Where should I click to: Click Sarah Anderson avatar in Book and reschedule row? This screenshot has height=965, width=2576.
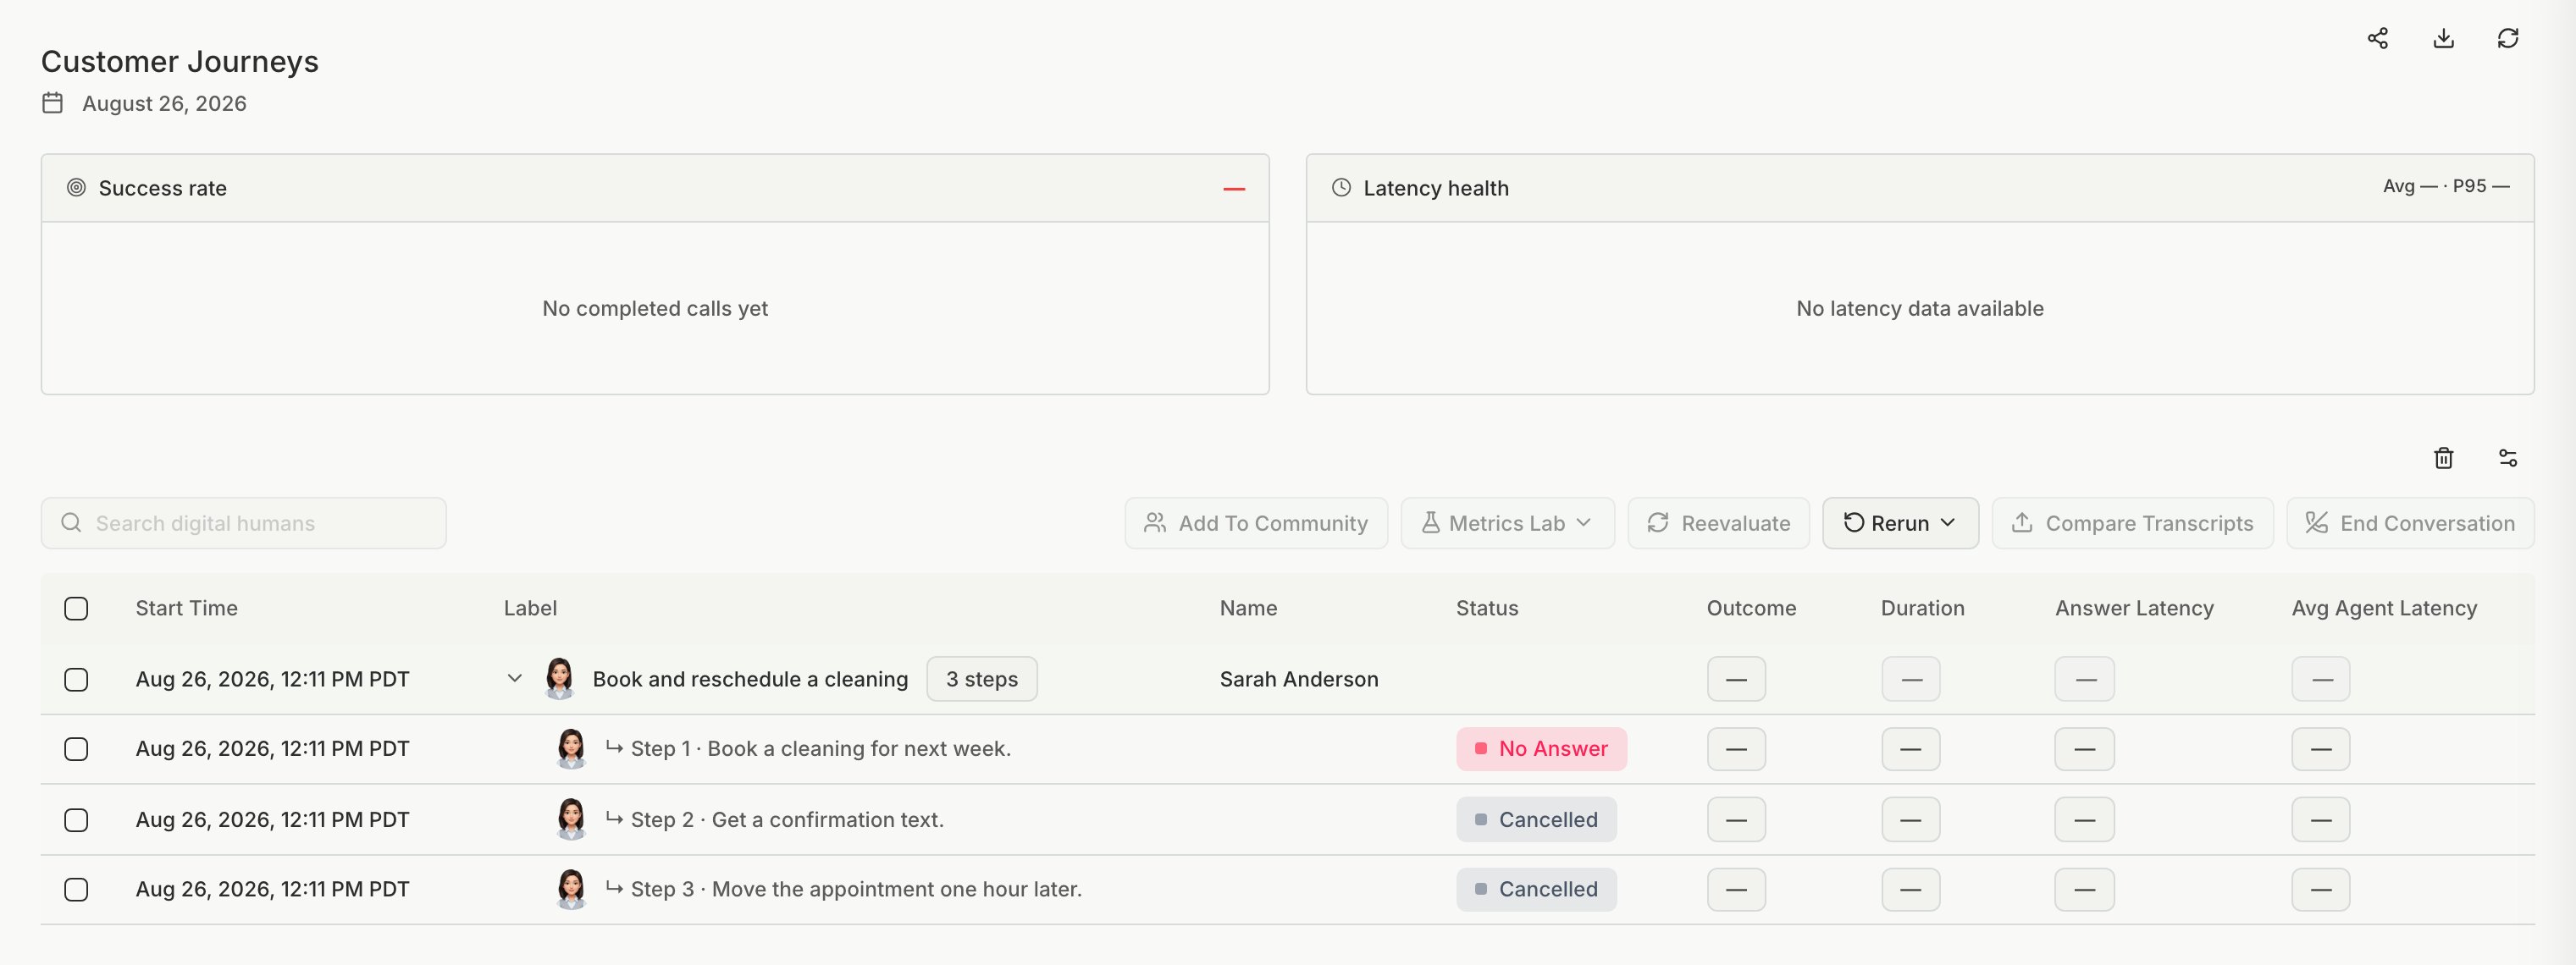559,678
